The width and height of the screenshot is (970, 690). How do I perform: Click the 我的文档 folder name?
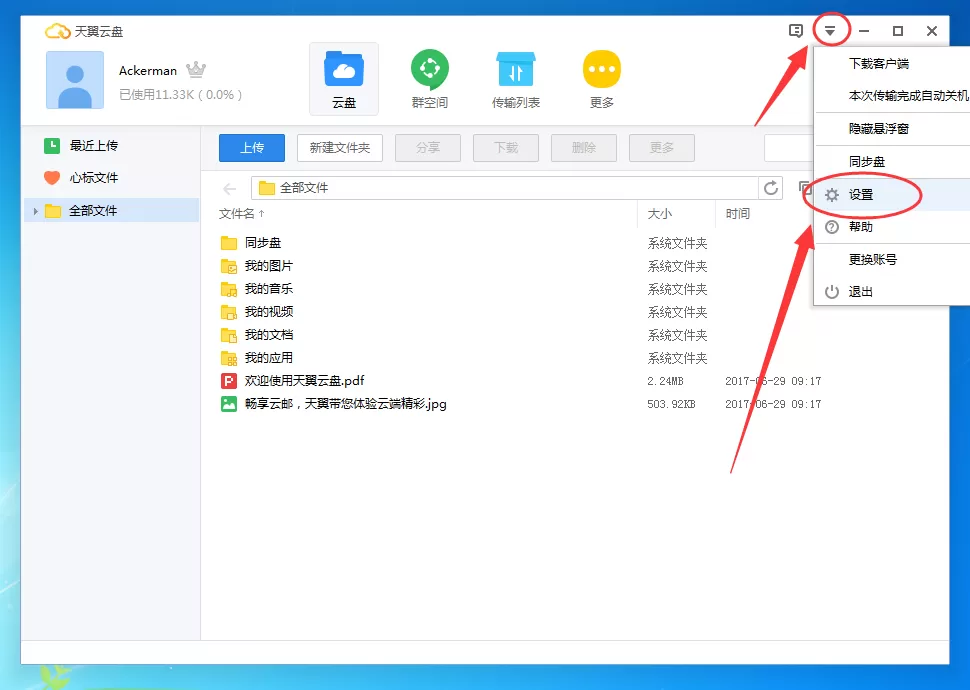pos(268,335)
